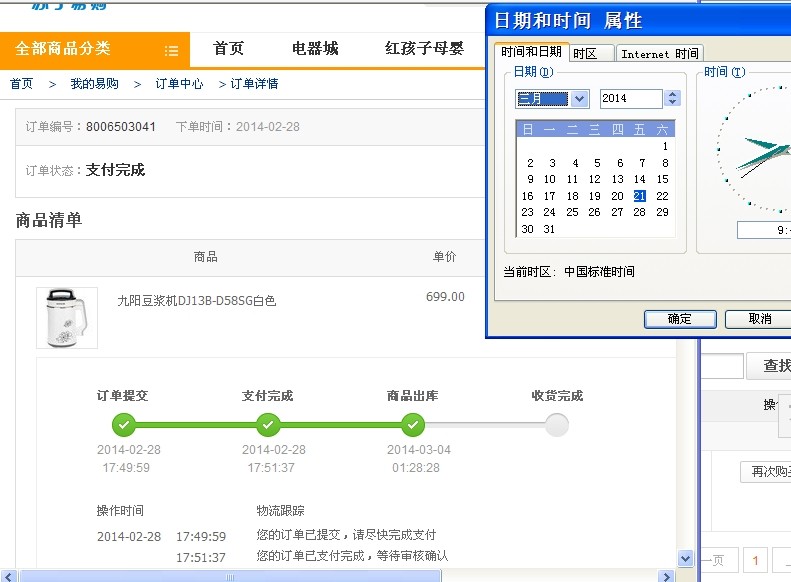Click the horizontal scrollbar left arrow
The width and height of the screenshot is (791, 582).
pyautogui.click(x=9, y=576)
